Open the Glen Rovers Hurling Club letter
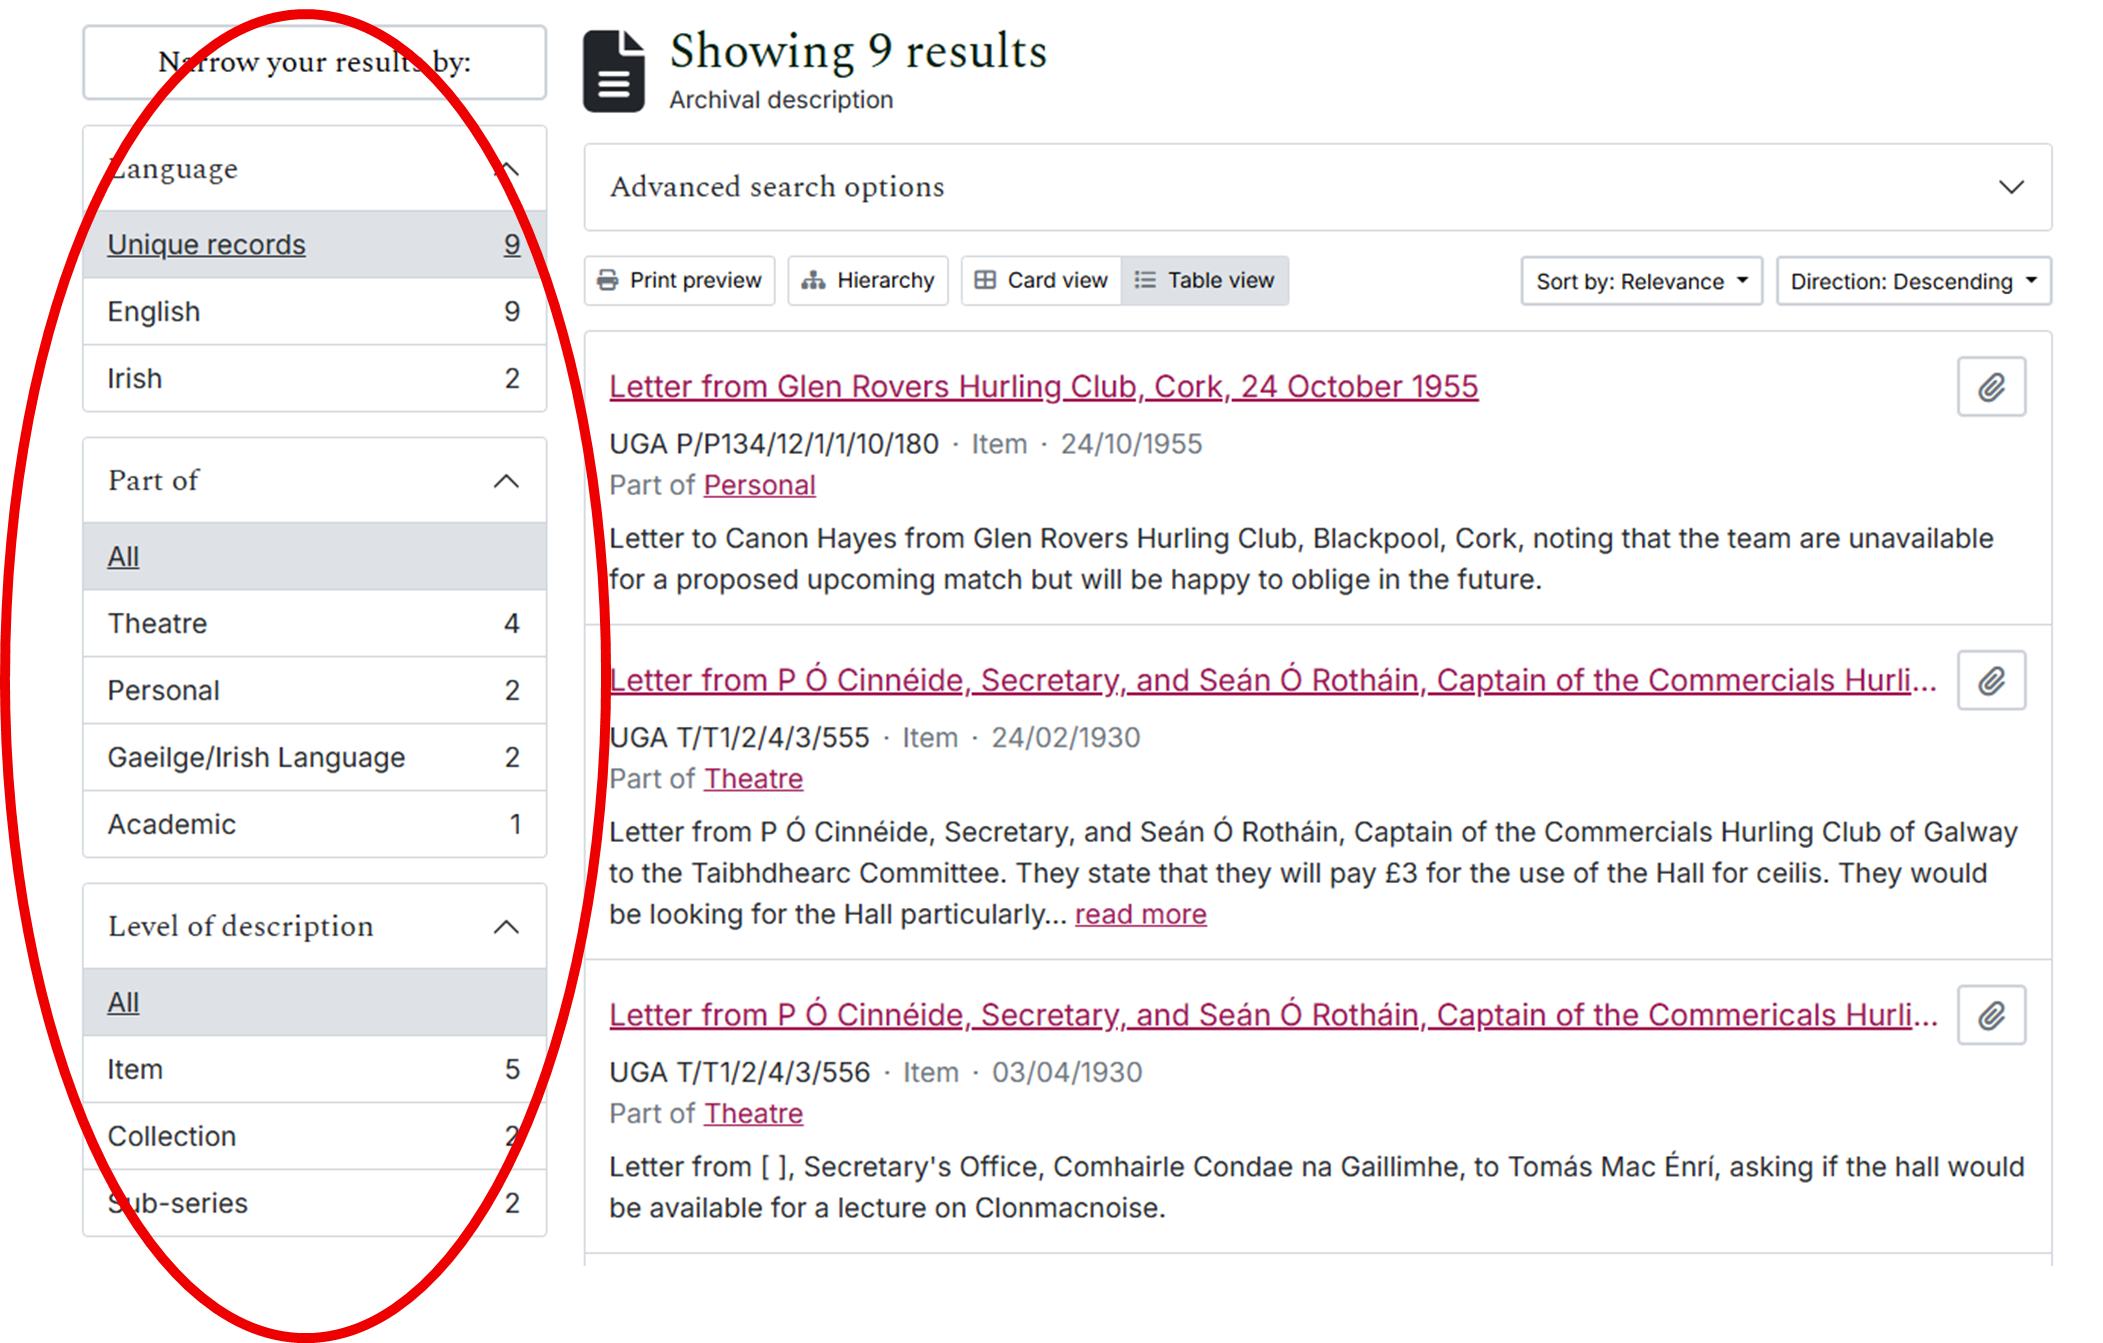The height and width of the screenshot is (1343, 2103). [1043, 386]
